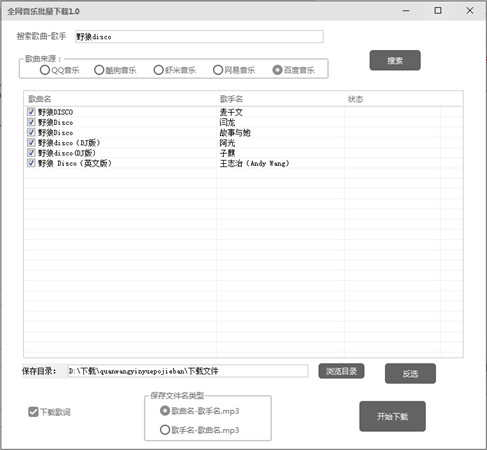The height and width of the screenshot is (450, 487).
Task: Uncheck the 野狼DISCO 麦千文 row checkbox
Action: click(x=31, y=112)
